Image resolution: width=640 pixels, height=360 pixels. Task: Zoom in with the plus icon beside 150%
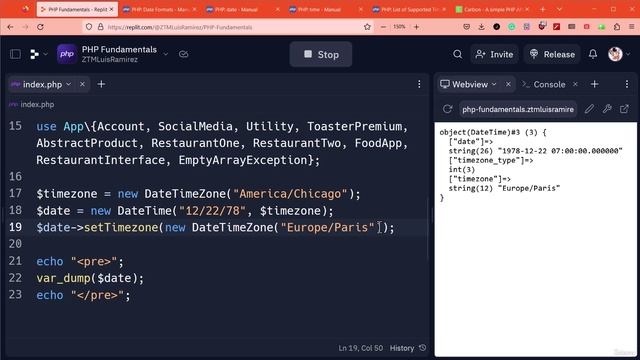pyautogui.click(x=416, y=27)
